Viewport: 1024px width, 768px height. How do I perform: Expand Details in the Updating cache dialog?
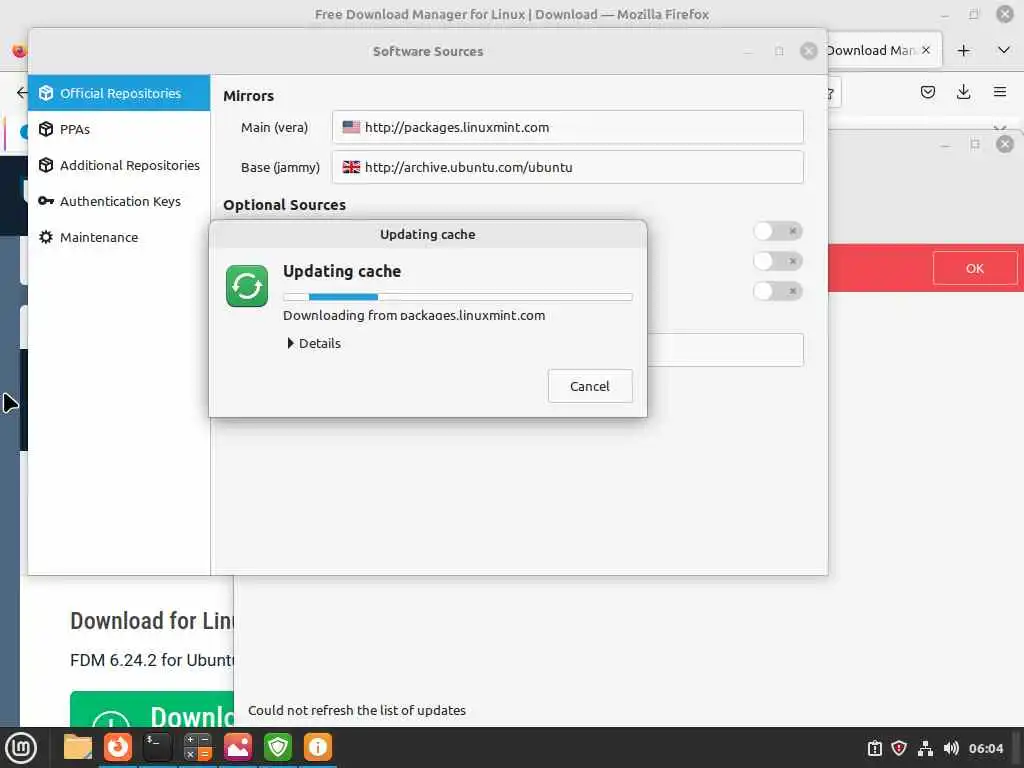pos(313,344)
